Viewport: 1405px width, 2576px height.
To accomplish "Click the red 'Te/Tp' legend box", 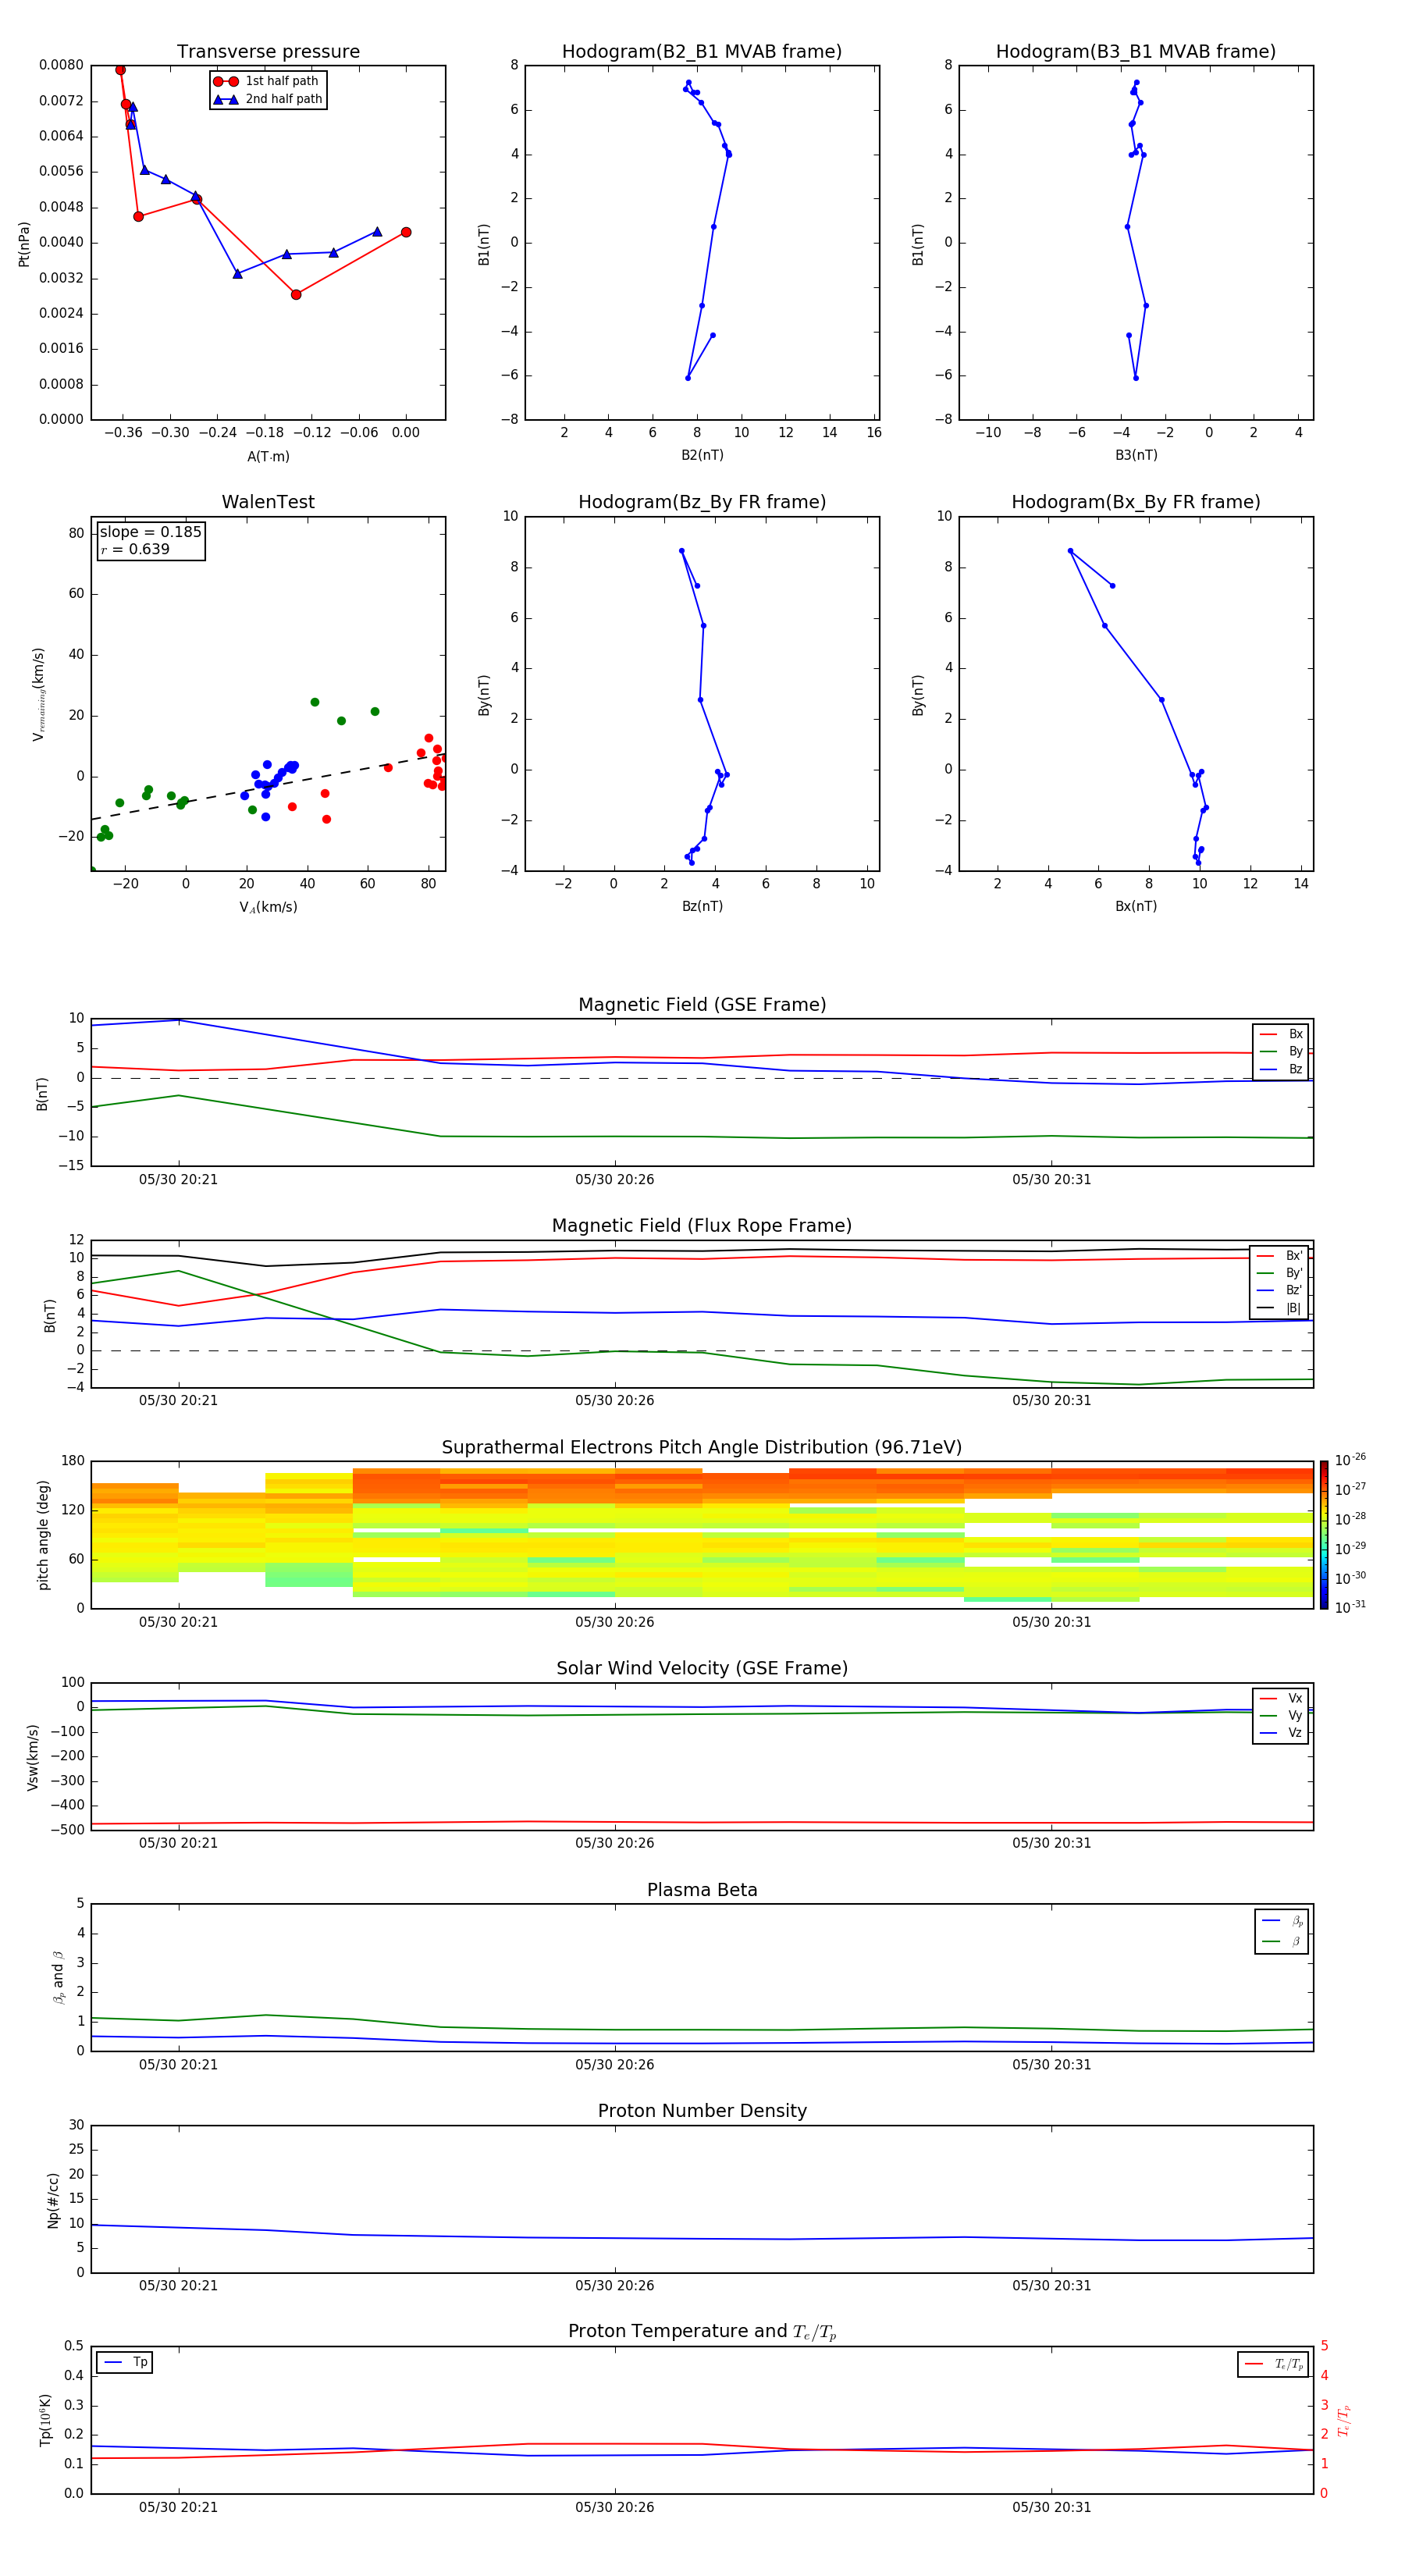I will 1273,2364.
